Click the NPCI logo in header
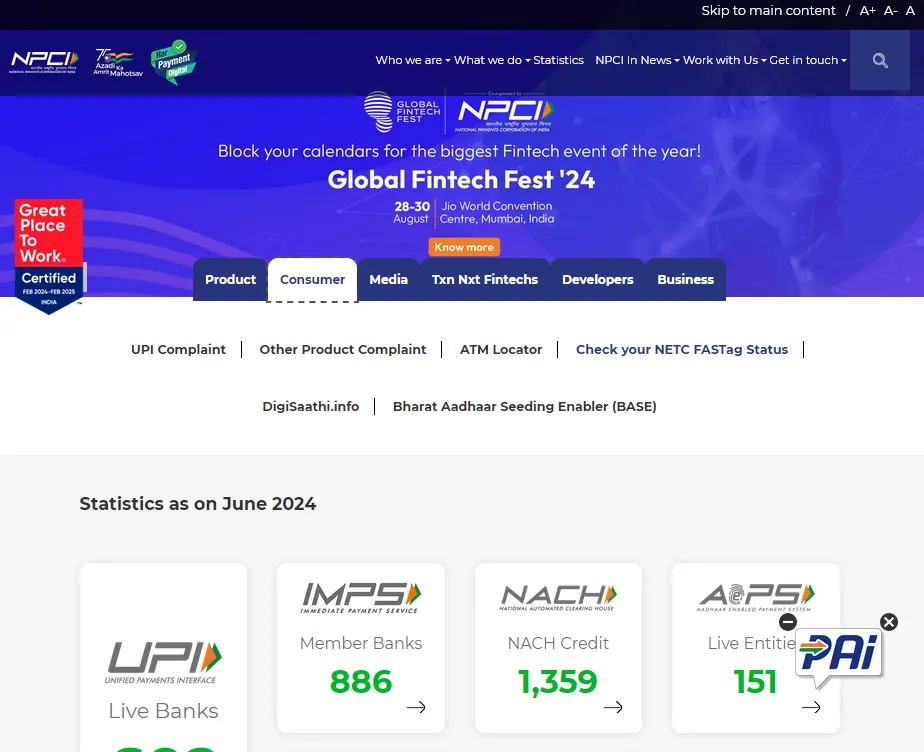 tap(44, 62)
